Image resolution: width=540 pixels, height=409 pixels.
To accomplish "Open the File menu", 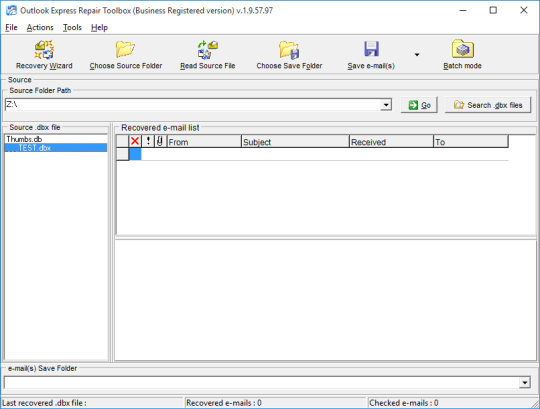I will click(x=11, y=28).
